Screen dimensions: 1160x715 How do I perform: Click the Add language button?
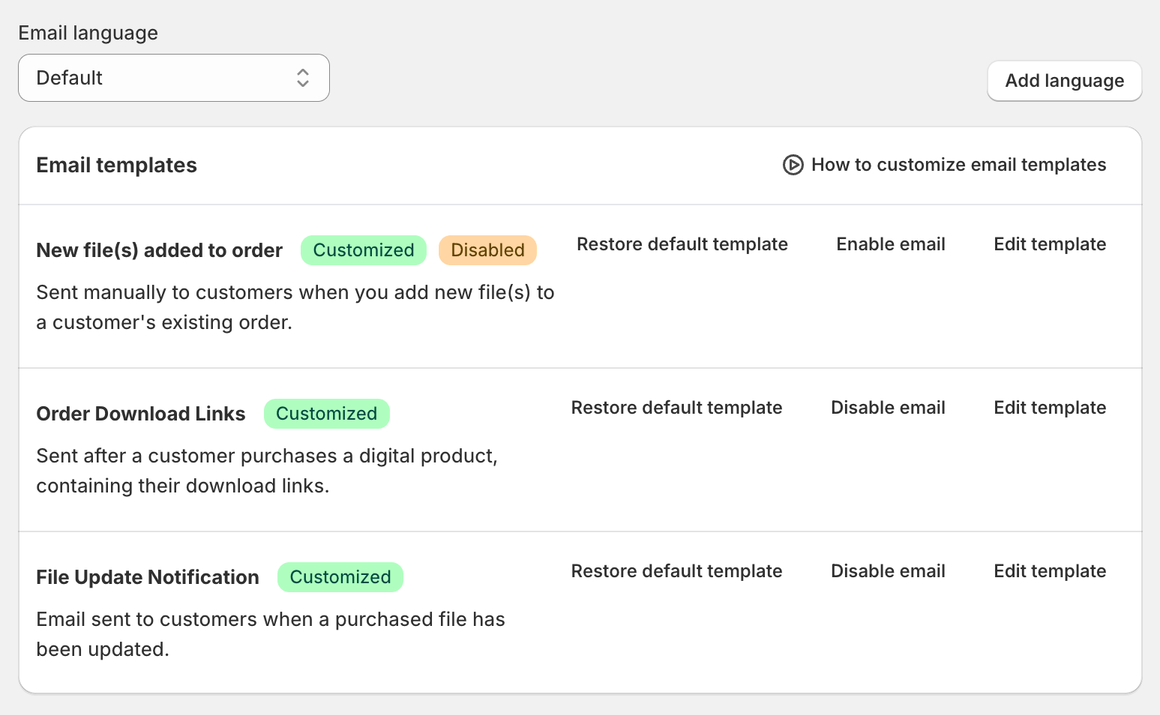(1064, 81)
